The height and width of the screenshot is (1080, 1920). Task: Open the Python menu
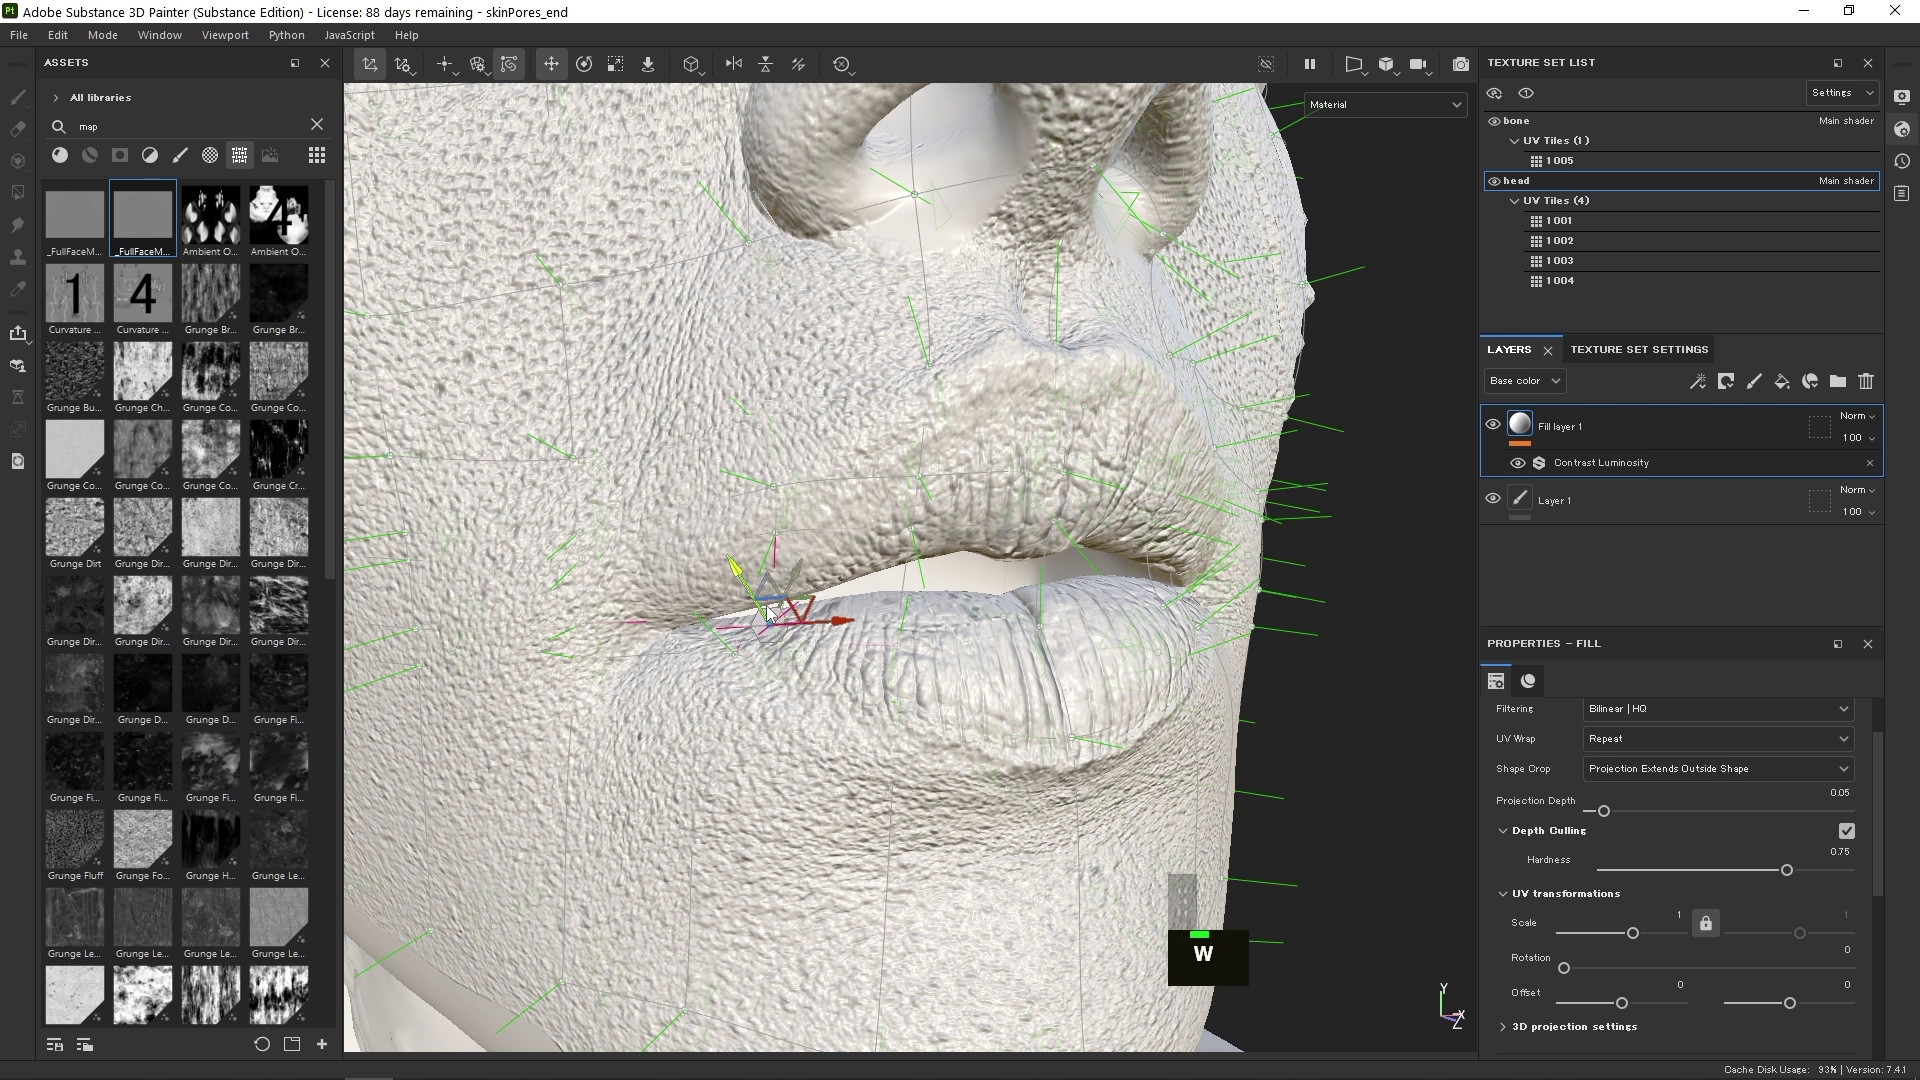286,35
